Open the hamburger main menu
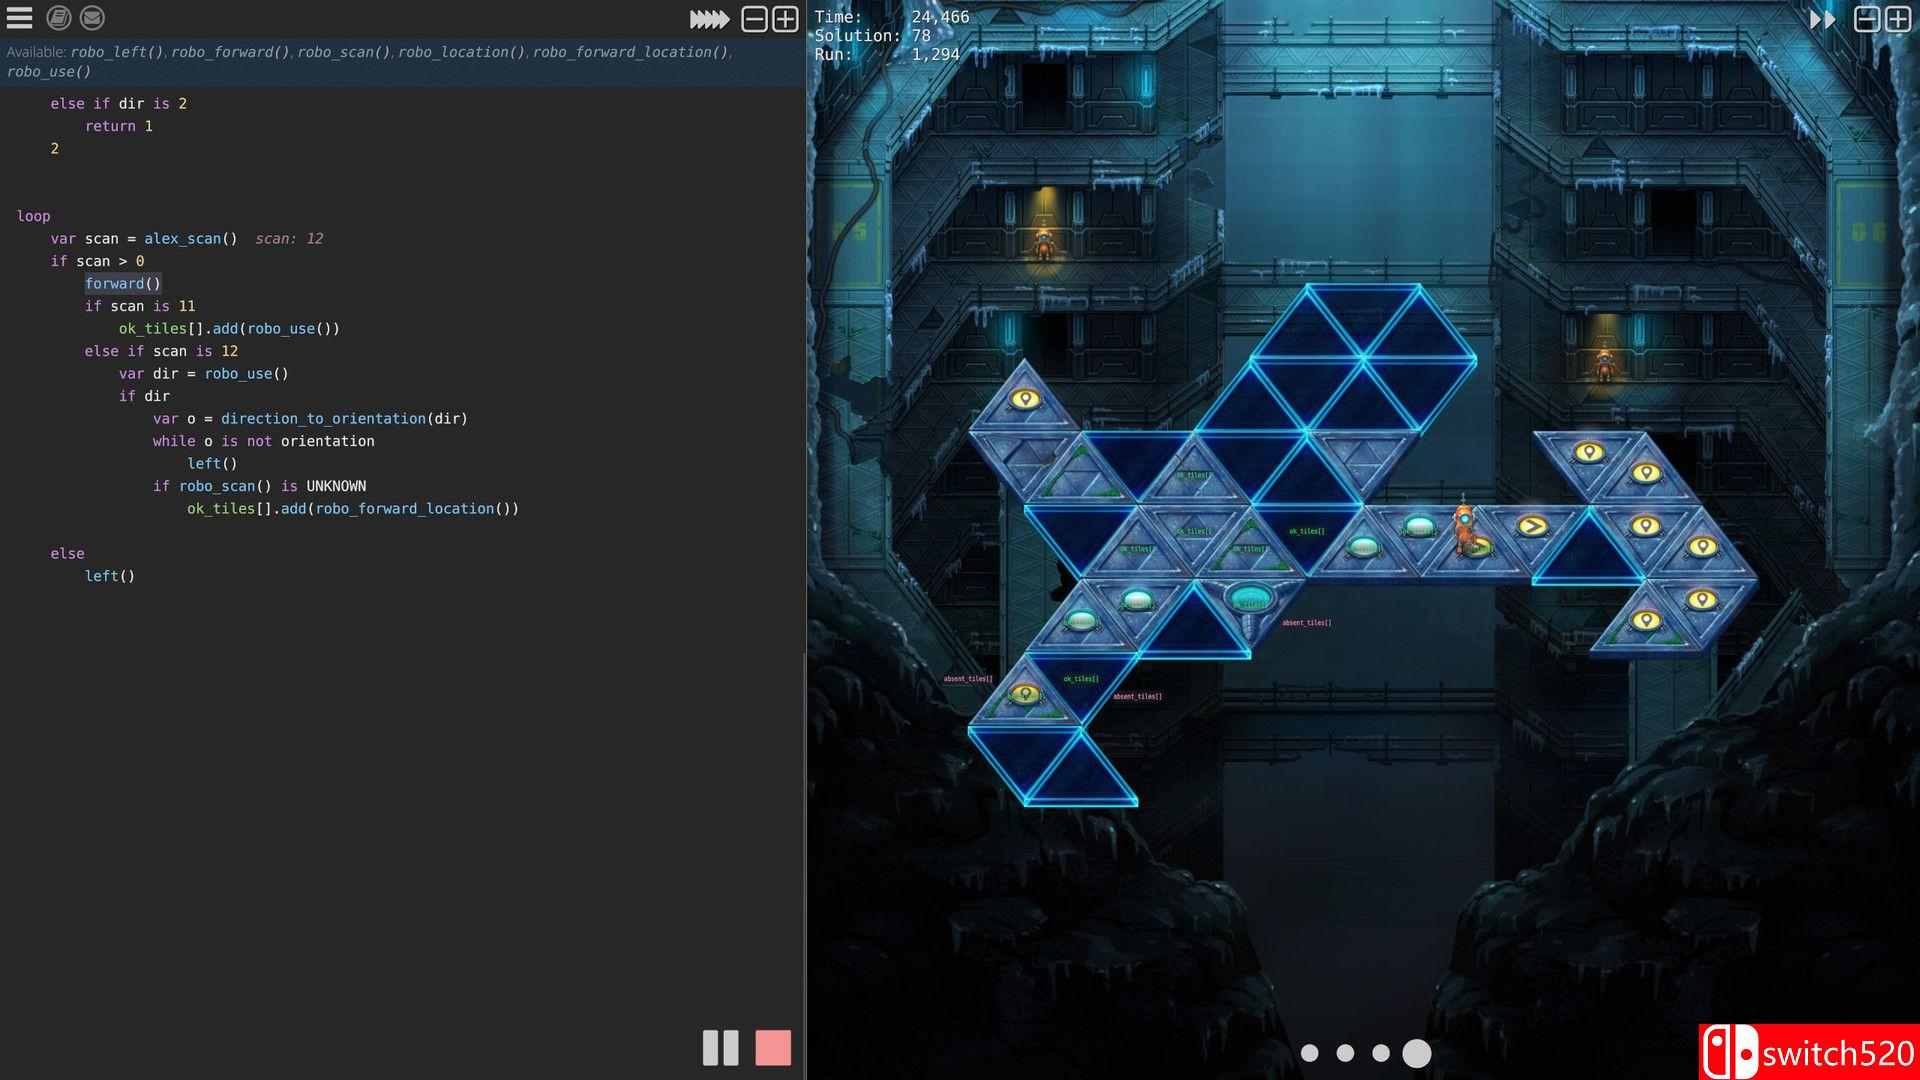 coord(18,18)
